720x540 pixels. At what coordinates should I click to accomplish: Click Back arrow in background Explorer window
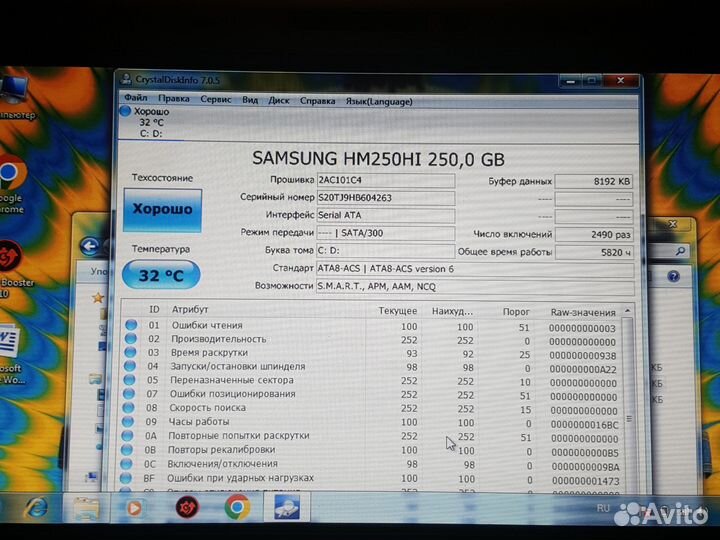coord(90,246)
